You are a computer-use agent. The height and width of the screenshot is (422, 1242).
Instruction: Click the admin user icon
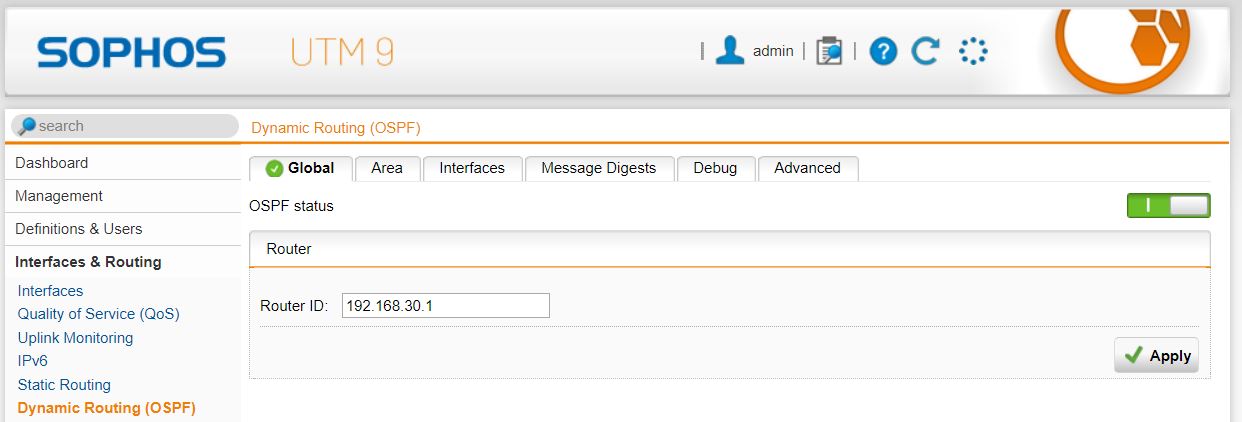point(730,51)
